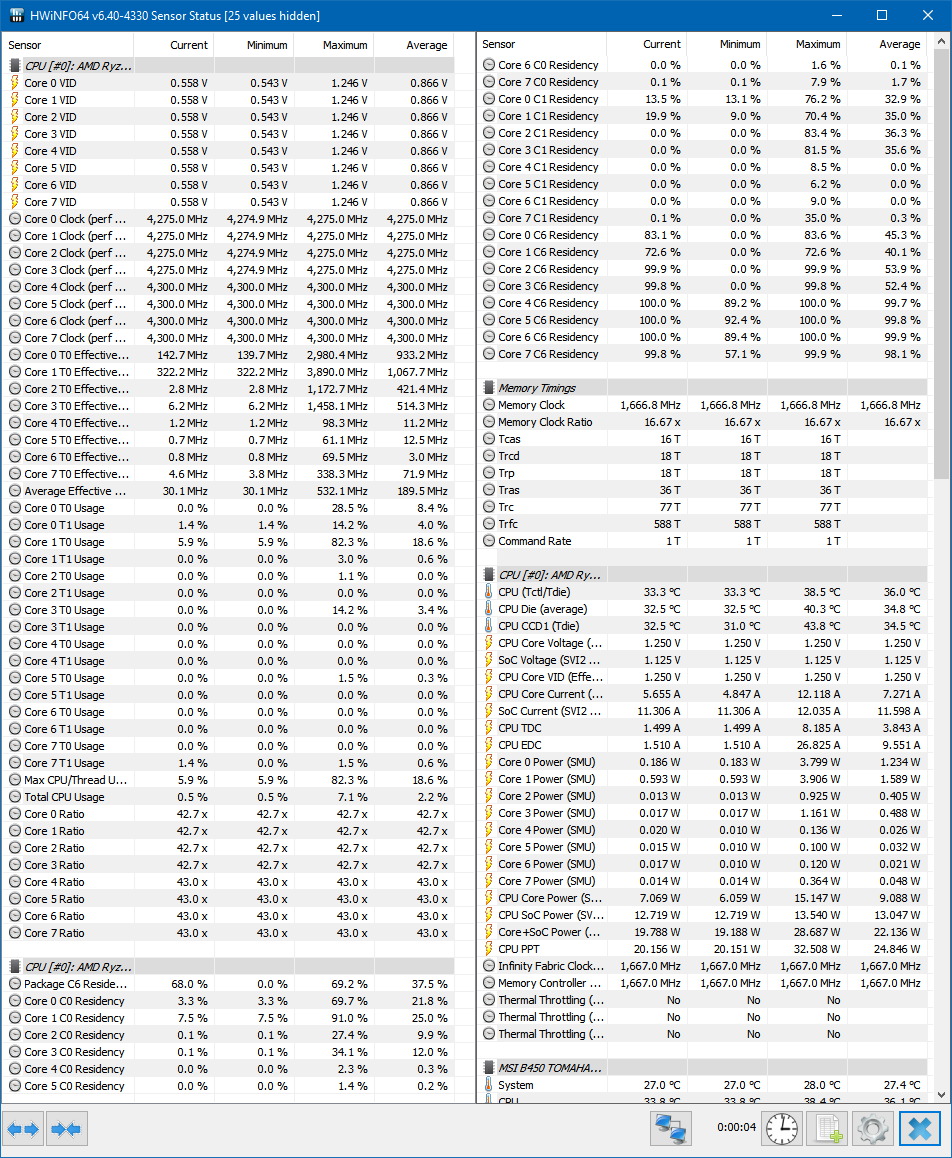Open sensor settings with the gear icon
Screen dimensions: 952x1158
pyautogui.click(x=873, y=1129)
